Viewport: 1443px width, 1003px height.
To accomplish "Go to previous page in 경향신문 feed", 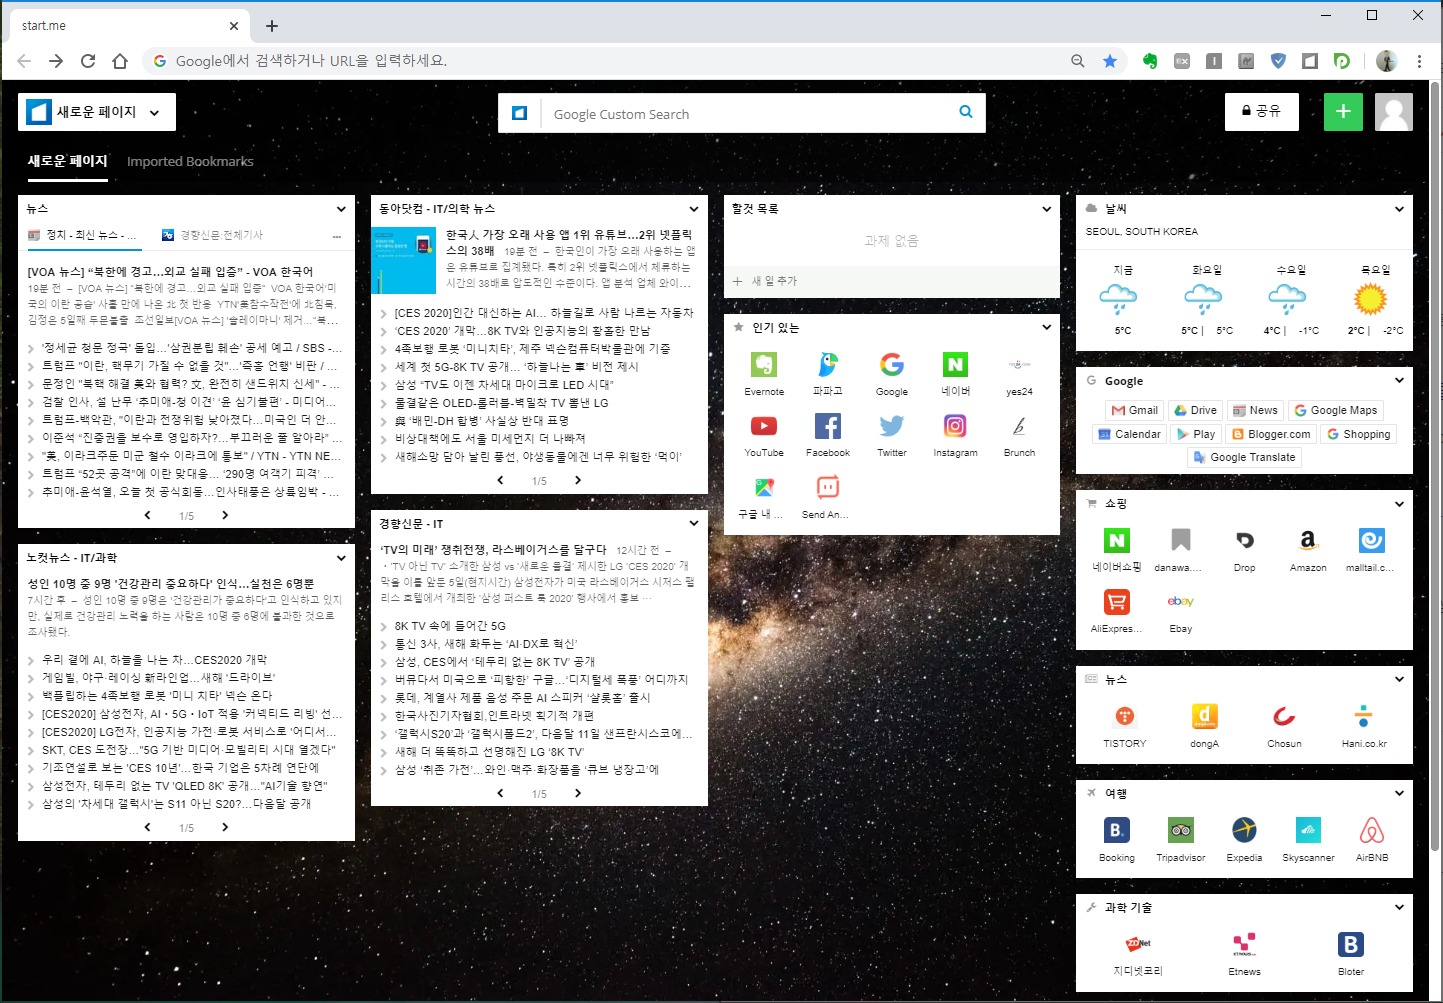I will (x=500, y=793).
